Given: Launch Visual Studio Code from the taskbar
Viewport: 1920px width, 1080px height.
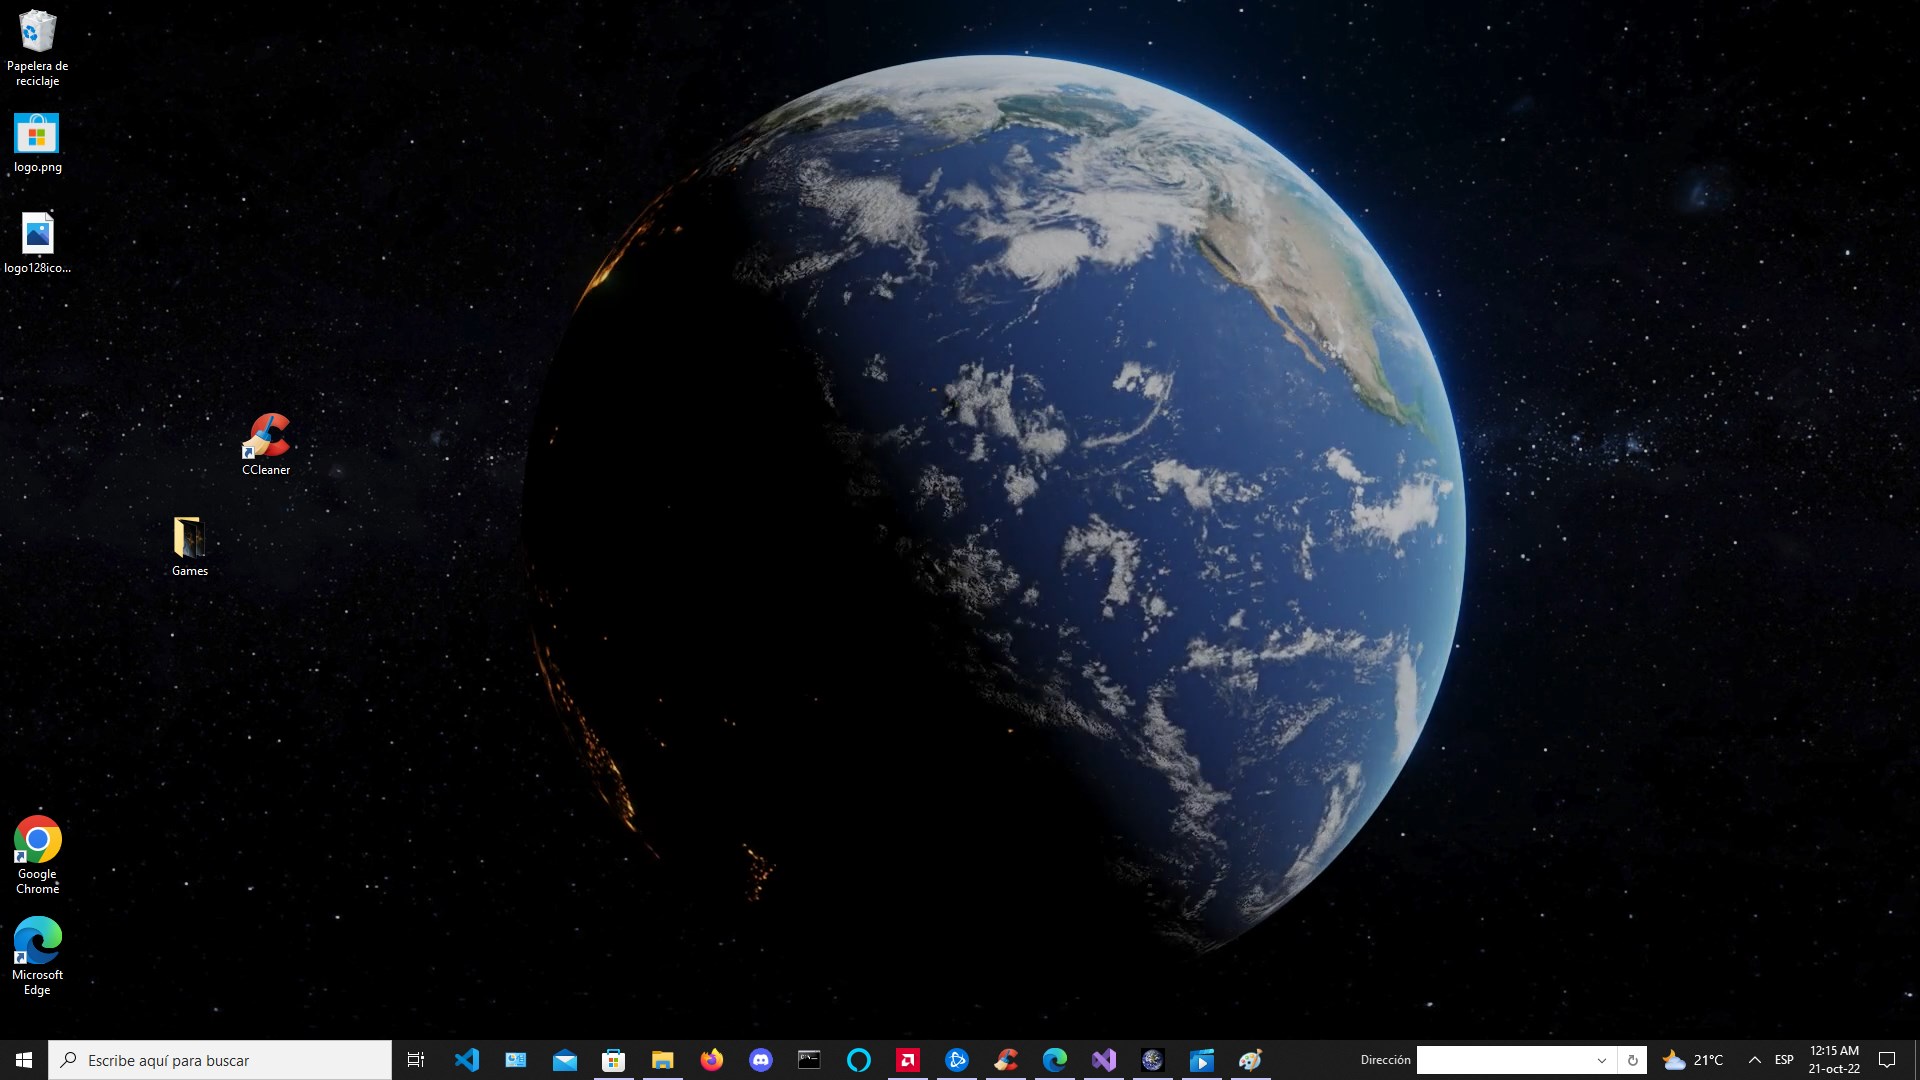Looking at the screenshot, I should pos(467,1059).
